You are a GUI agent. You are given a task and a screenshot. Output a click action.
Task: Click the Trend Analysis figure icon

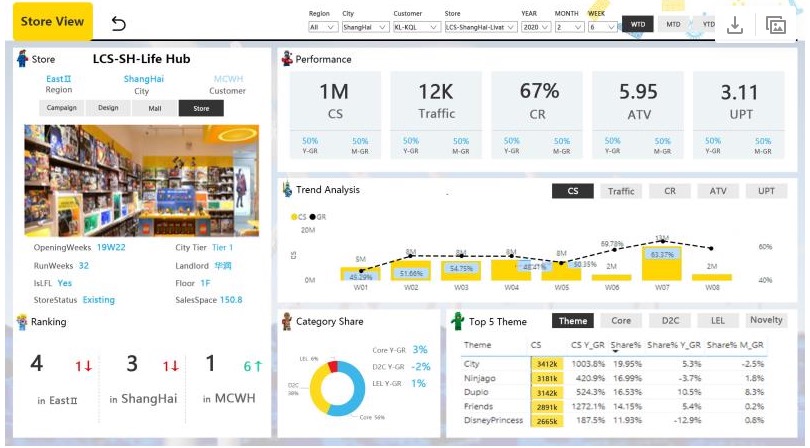click(286, 189)
